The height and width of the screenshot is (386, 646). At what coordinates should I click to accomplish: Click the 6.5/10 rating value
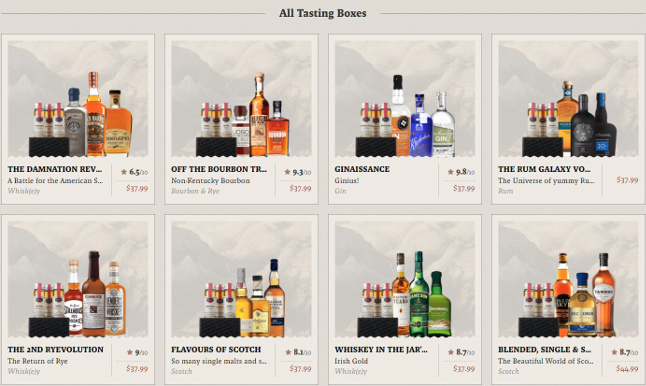coord(138,172)
